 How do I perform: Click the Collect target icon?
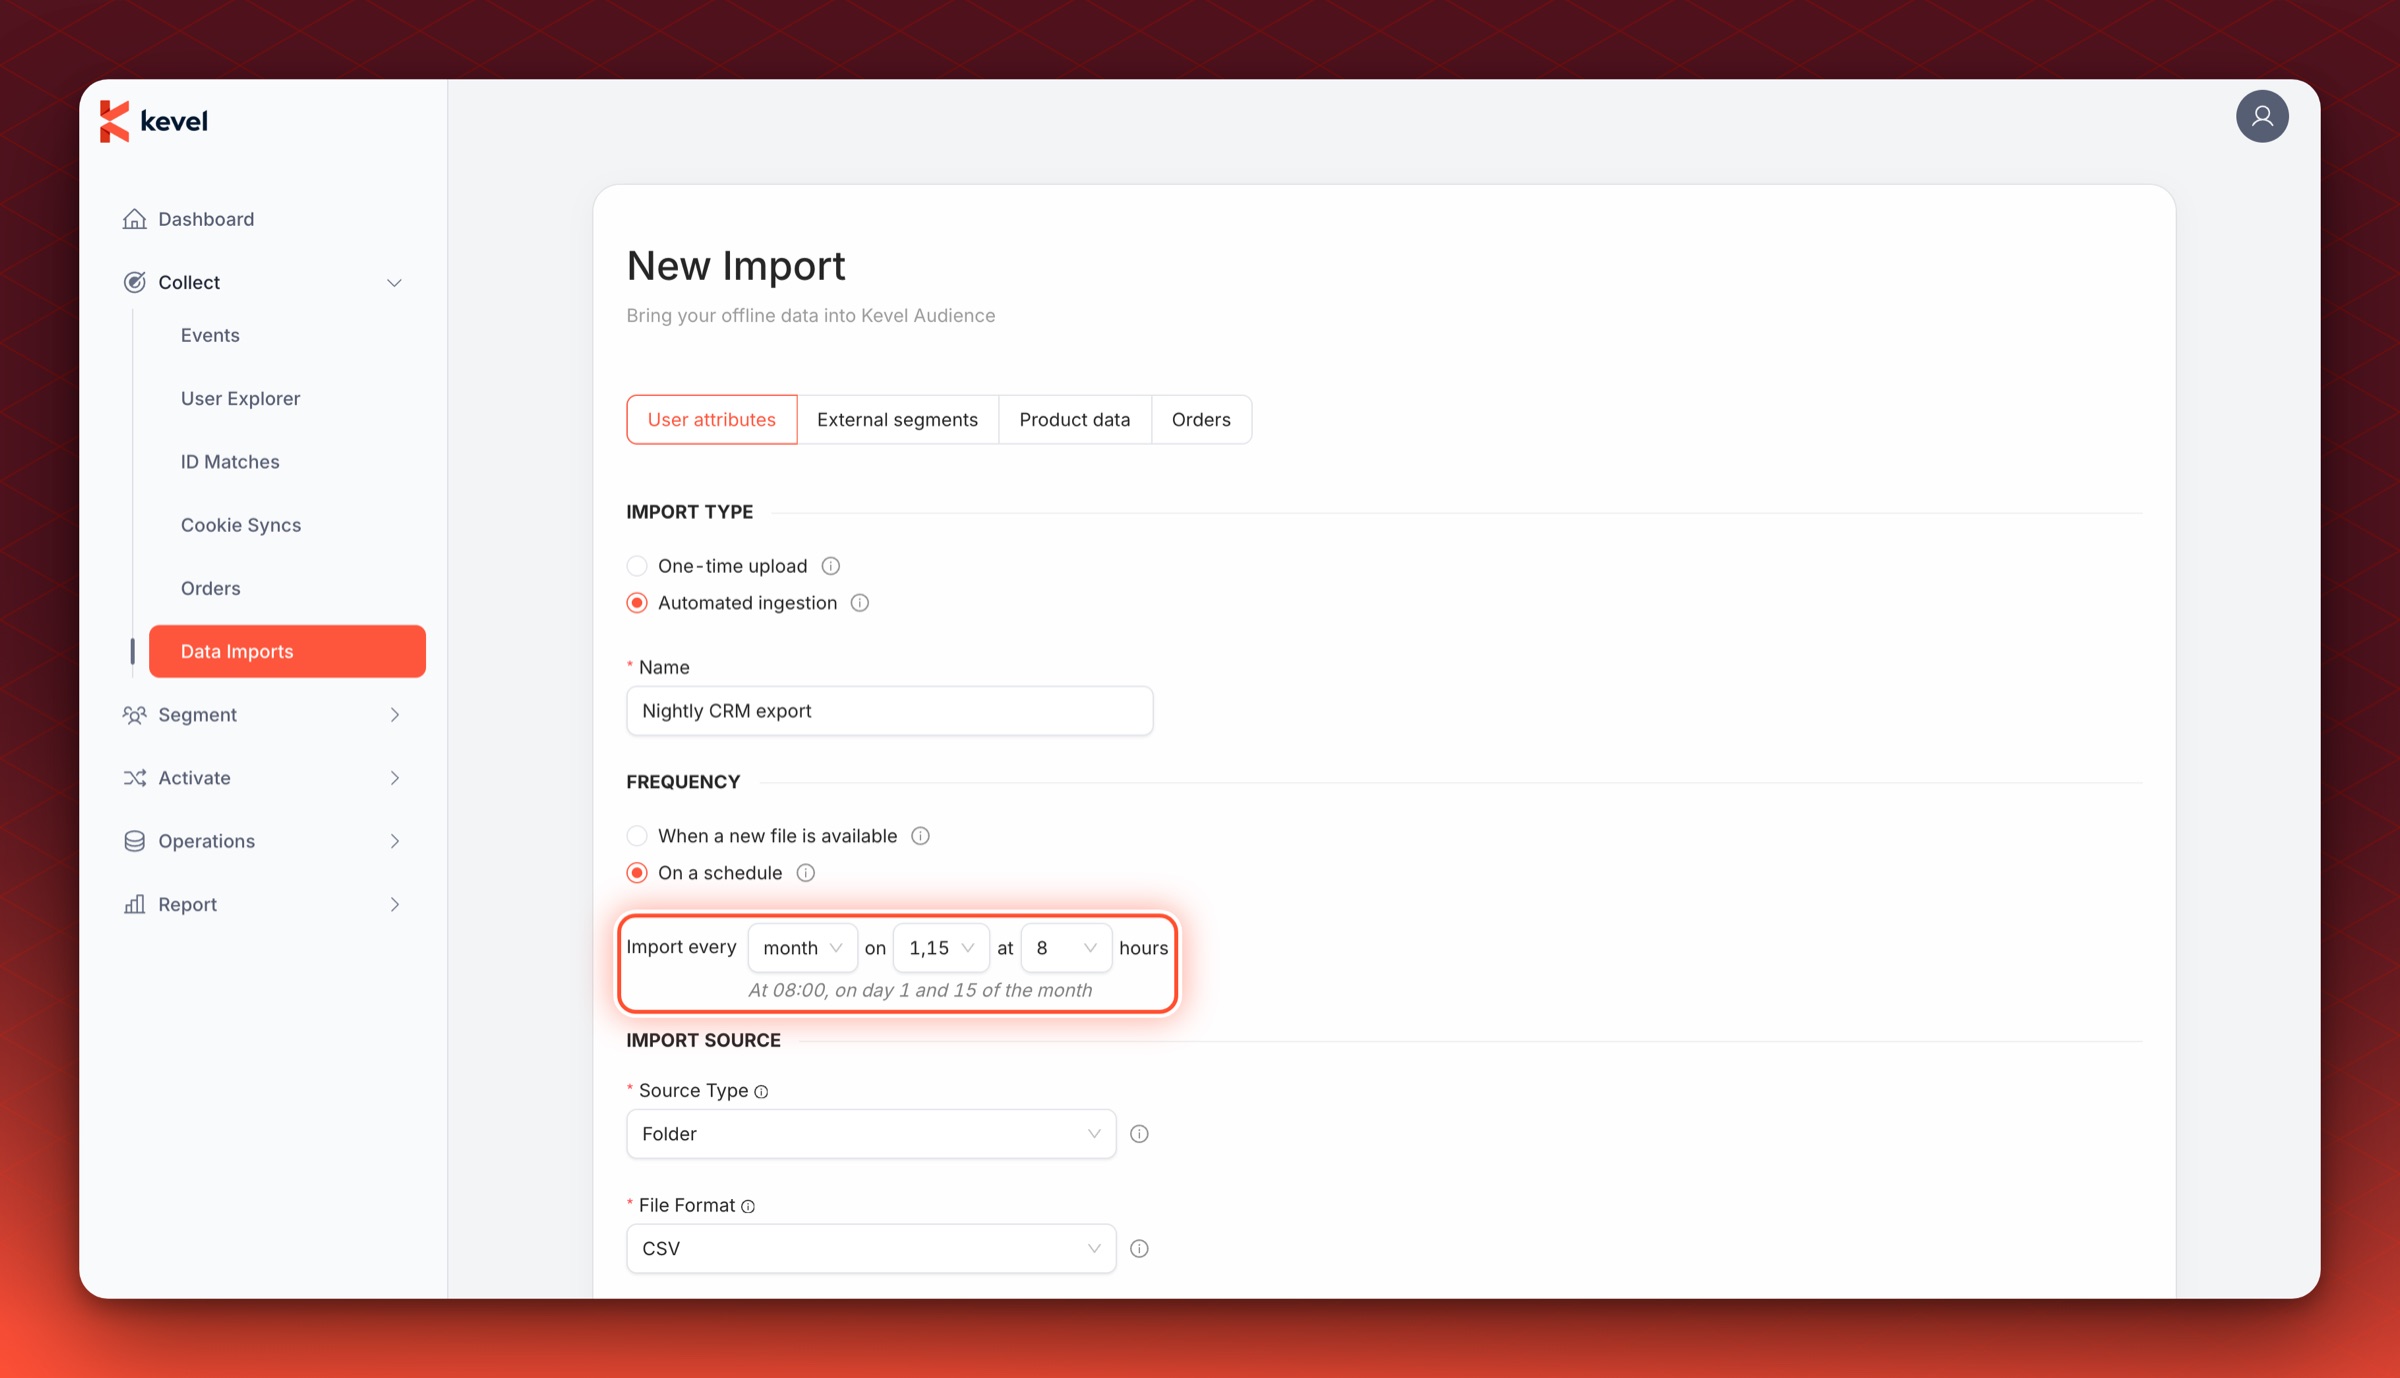[x=134, y=282]
